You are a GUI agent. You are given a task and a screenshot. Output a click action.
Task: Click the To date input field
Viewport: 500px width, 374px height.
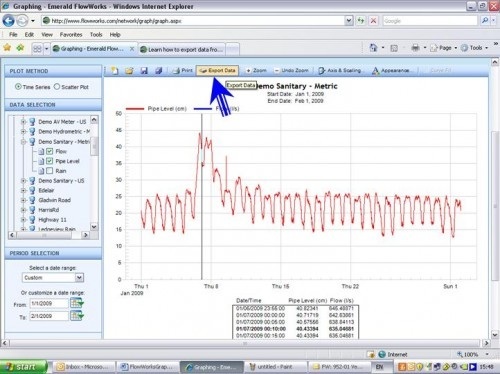pos(49,316)
